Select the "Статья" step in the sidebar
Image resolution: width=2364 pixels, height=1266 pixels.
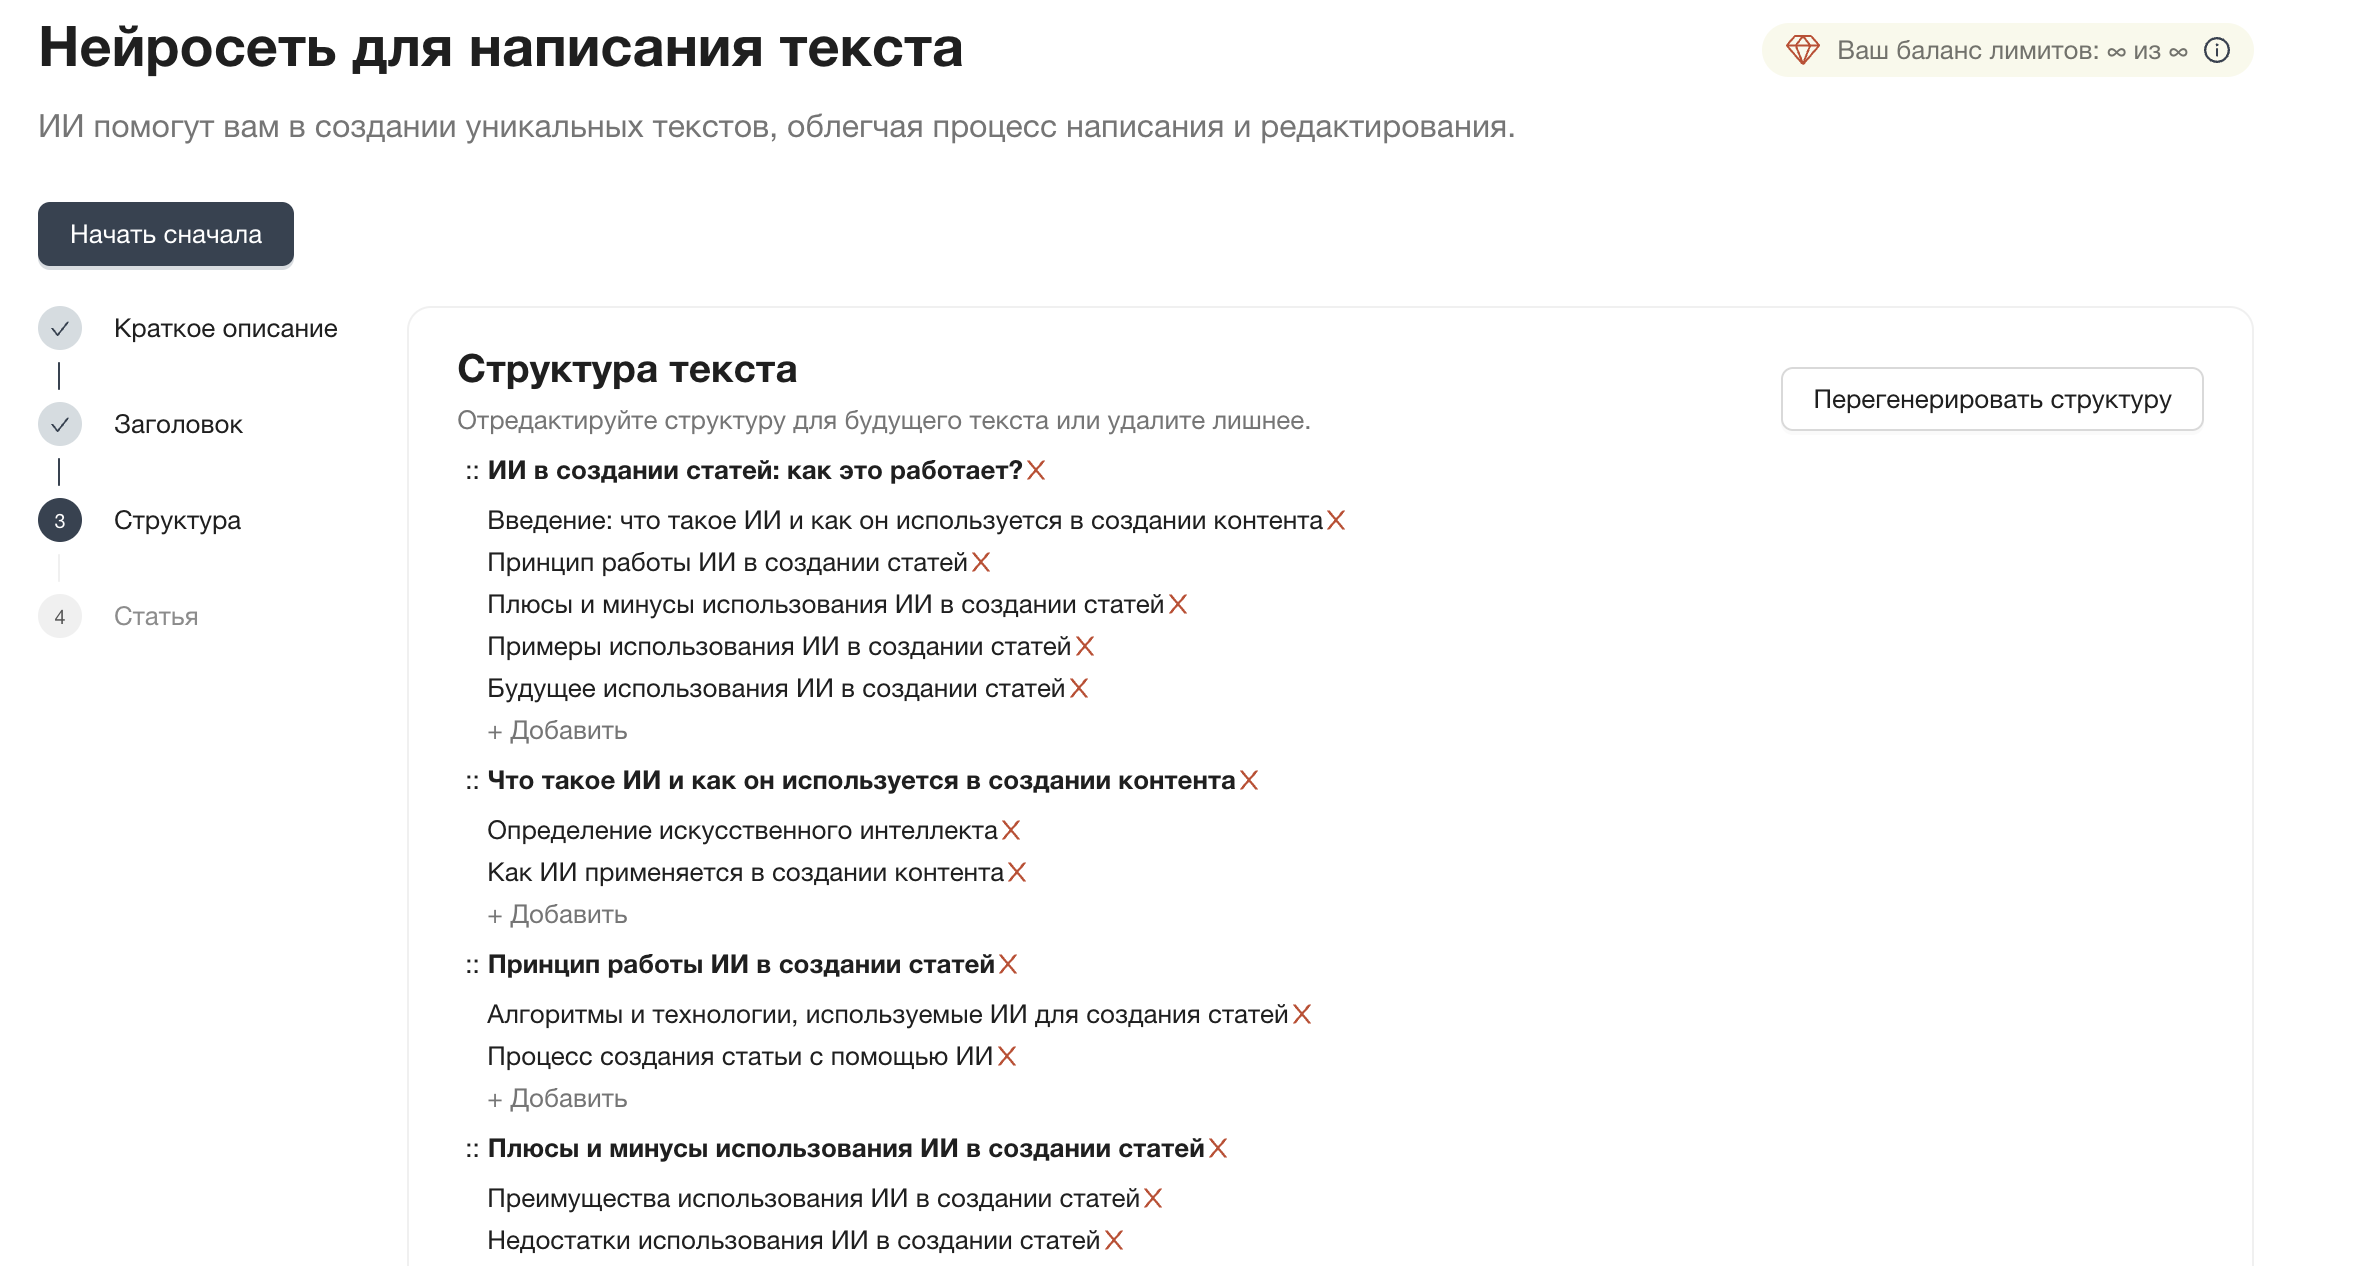tap(155, 616)
